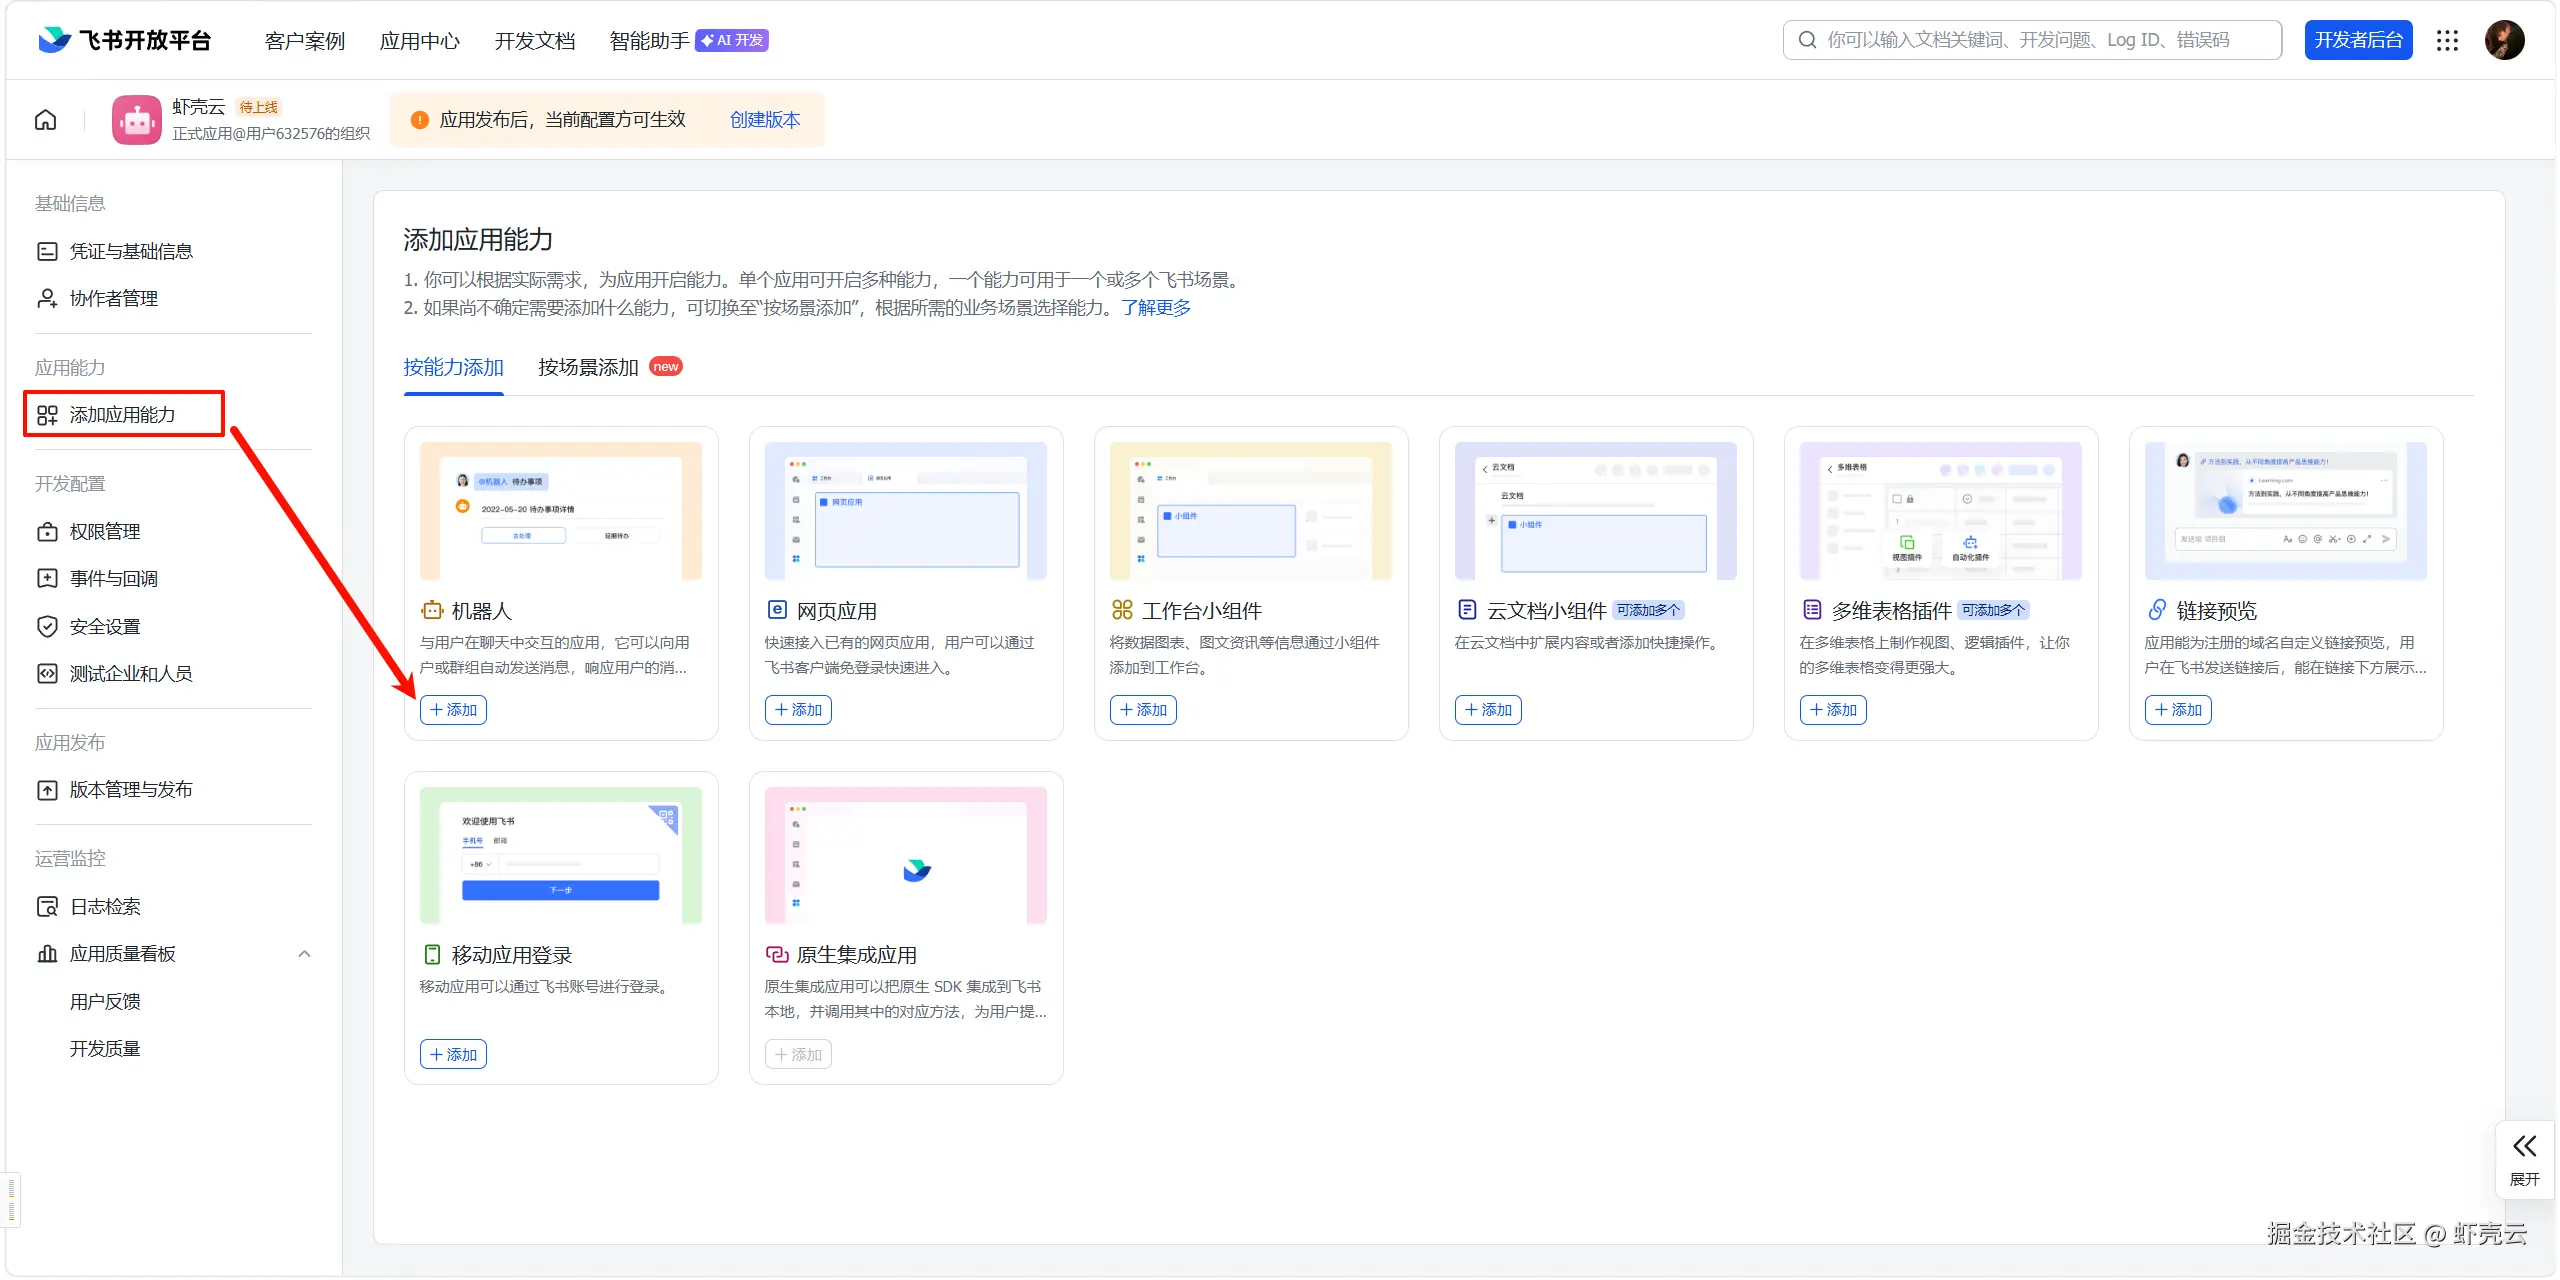Viewport: 2560px width, 1280px height.
Task: Select 权限管理 under 开发配置
Action: (x=105, y=531)
